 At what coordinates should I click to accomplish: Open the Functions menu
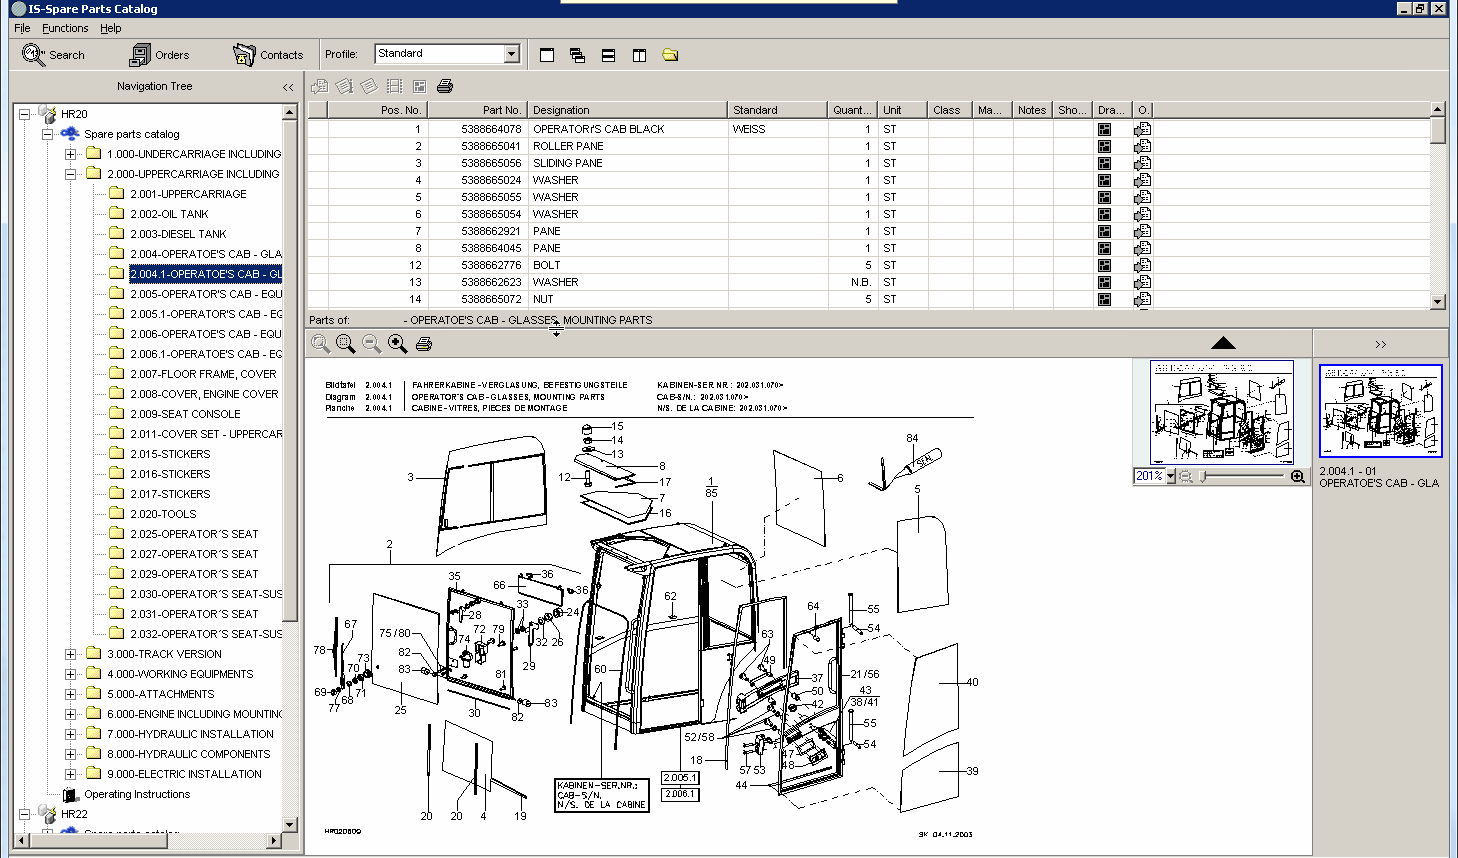(65, 28)
